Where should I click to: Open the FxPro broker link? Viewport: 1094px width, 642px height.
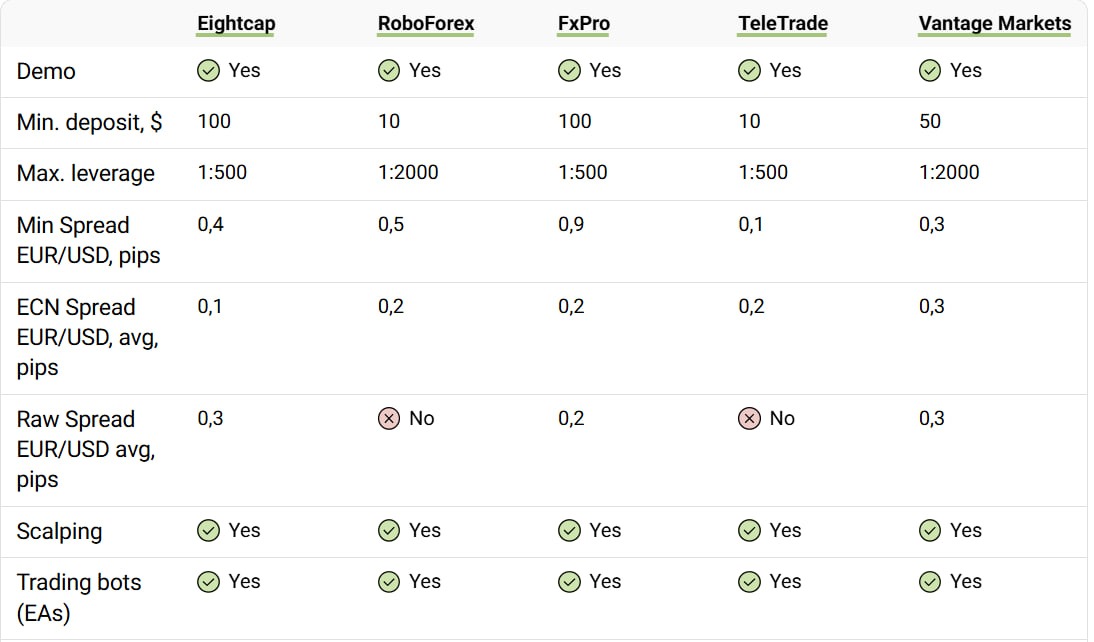583,24
